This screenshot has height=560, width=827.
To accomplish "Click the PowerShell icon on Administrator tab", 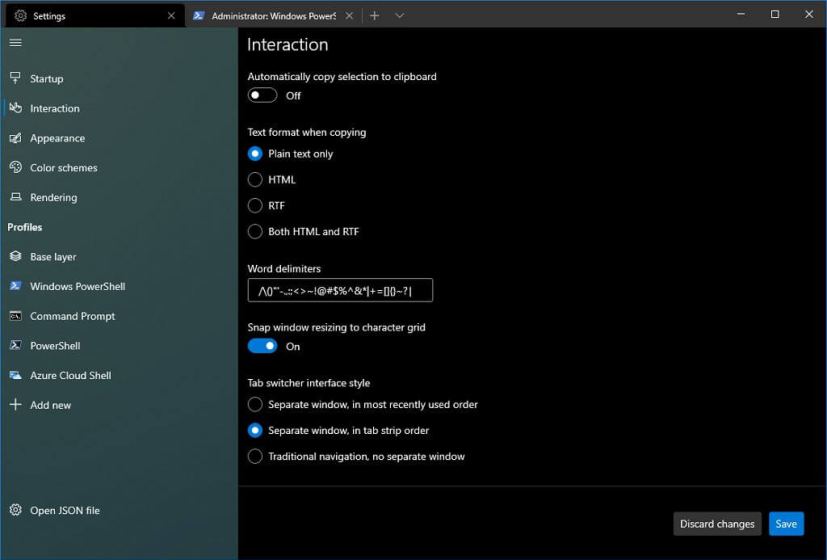I will click(198, 16).
